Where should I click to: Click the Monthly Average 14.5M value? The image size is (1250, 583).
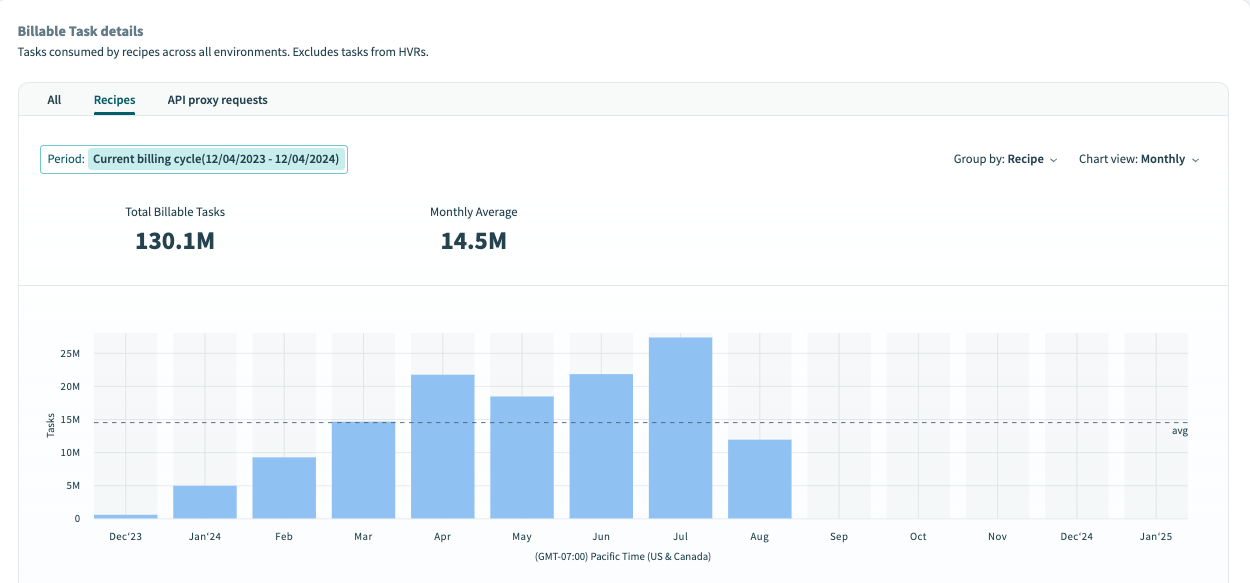pyautogui.click(x=474, y=241)
